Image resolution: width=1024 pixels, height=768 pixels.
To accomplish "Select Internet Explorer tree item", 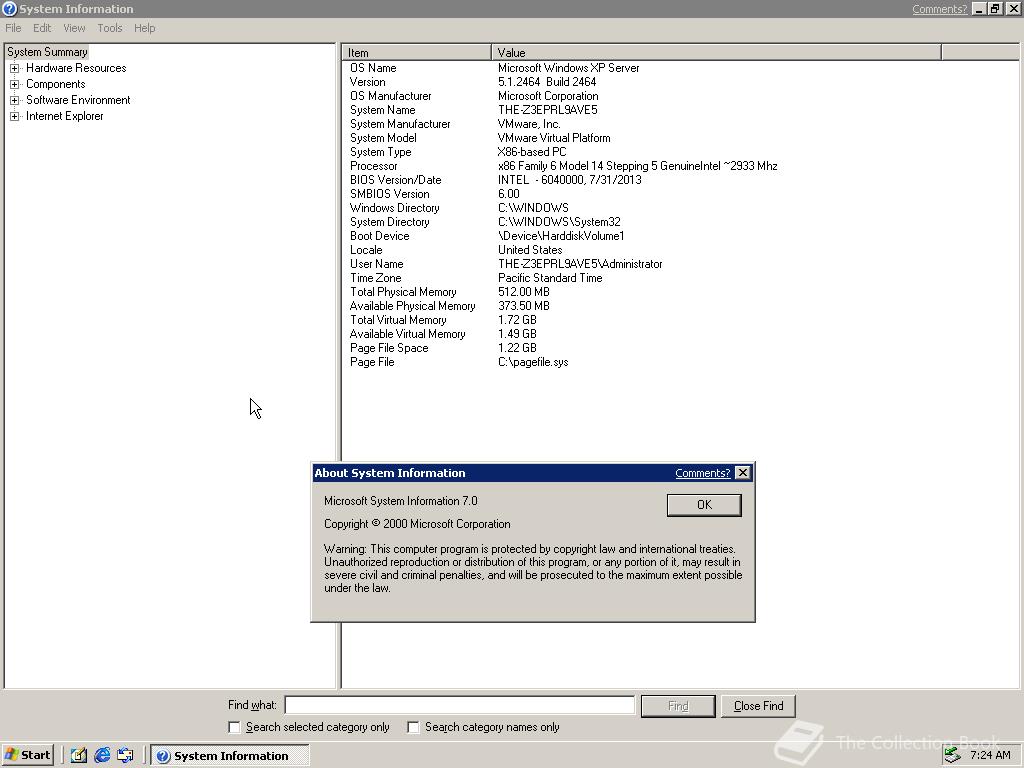I will tap(65, 116).
